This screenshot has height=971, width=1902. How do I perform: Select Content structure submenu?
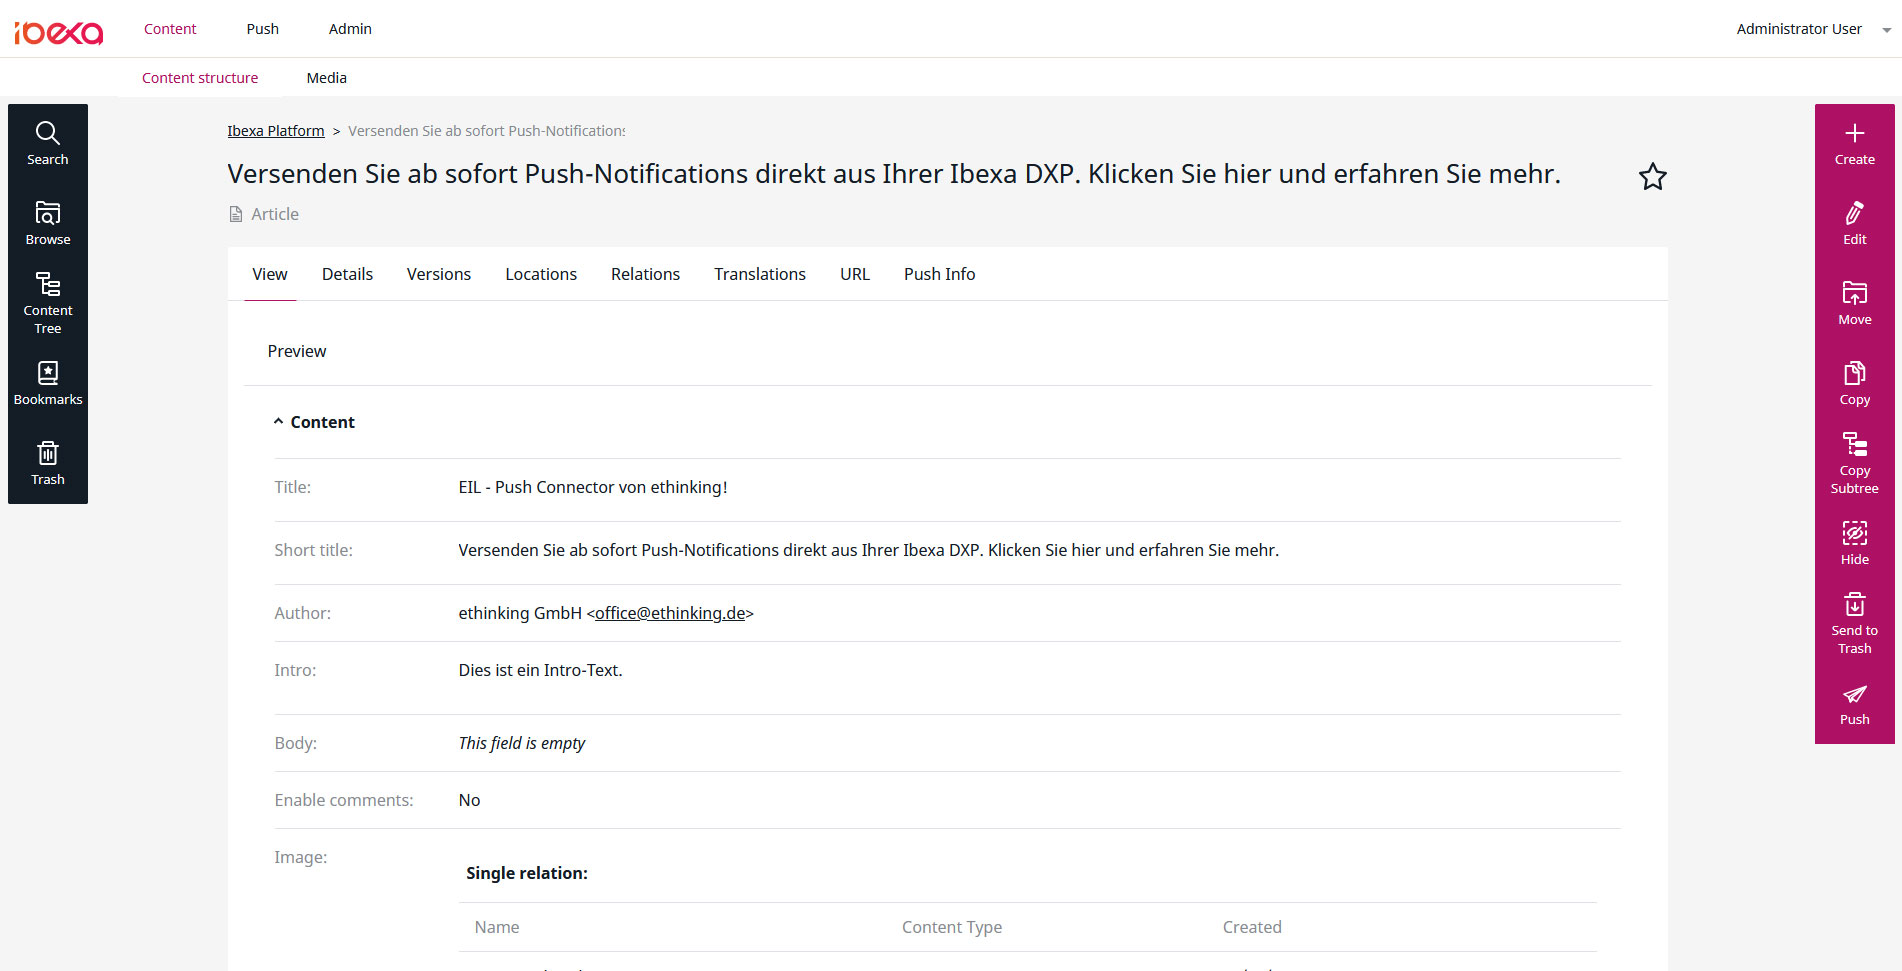point(200,78)
